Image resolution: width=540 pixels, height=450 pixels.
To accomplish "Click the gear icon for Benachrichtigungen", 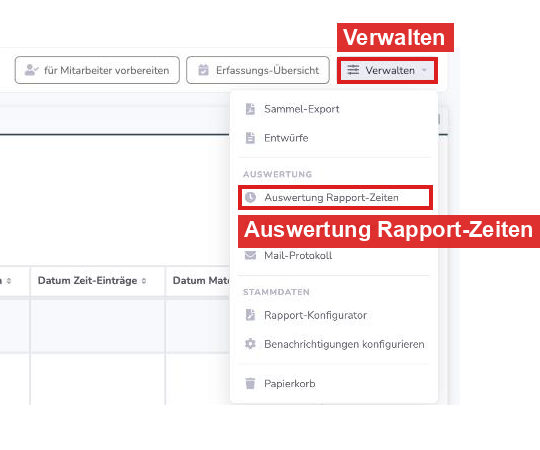I will [x=250, y=344].
